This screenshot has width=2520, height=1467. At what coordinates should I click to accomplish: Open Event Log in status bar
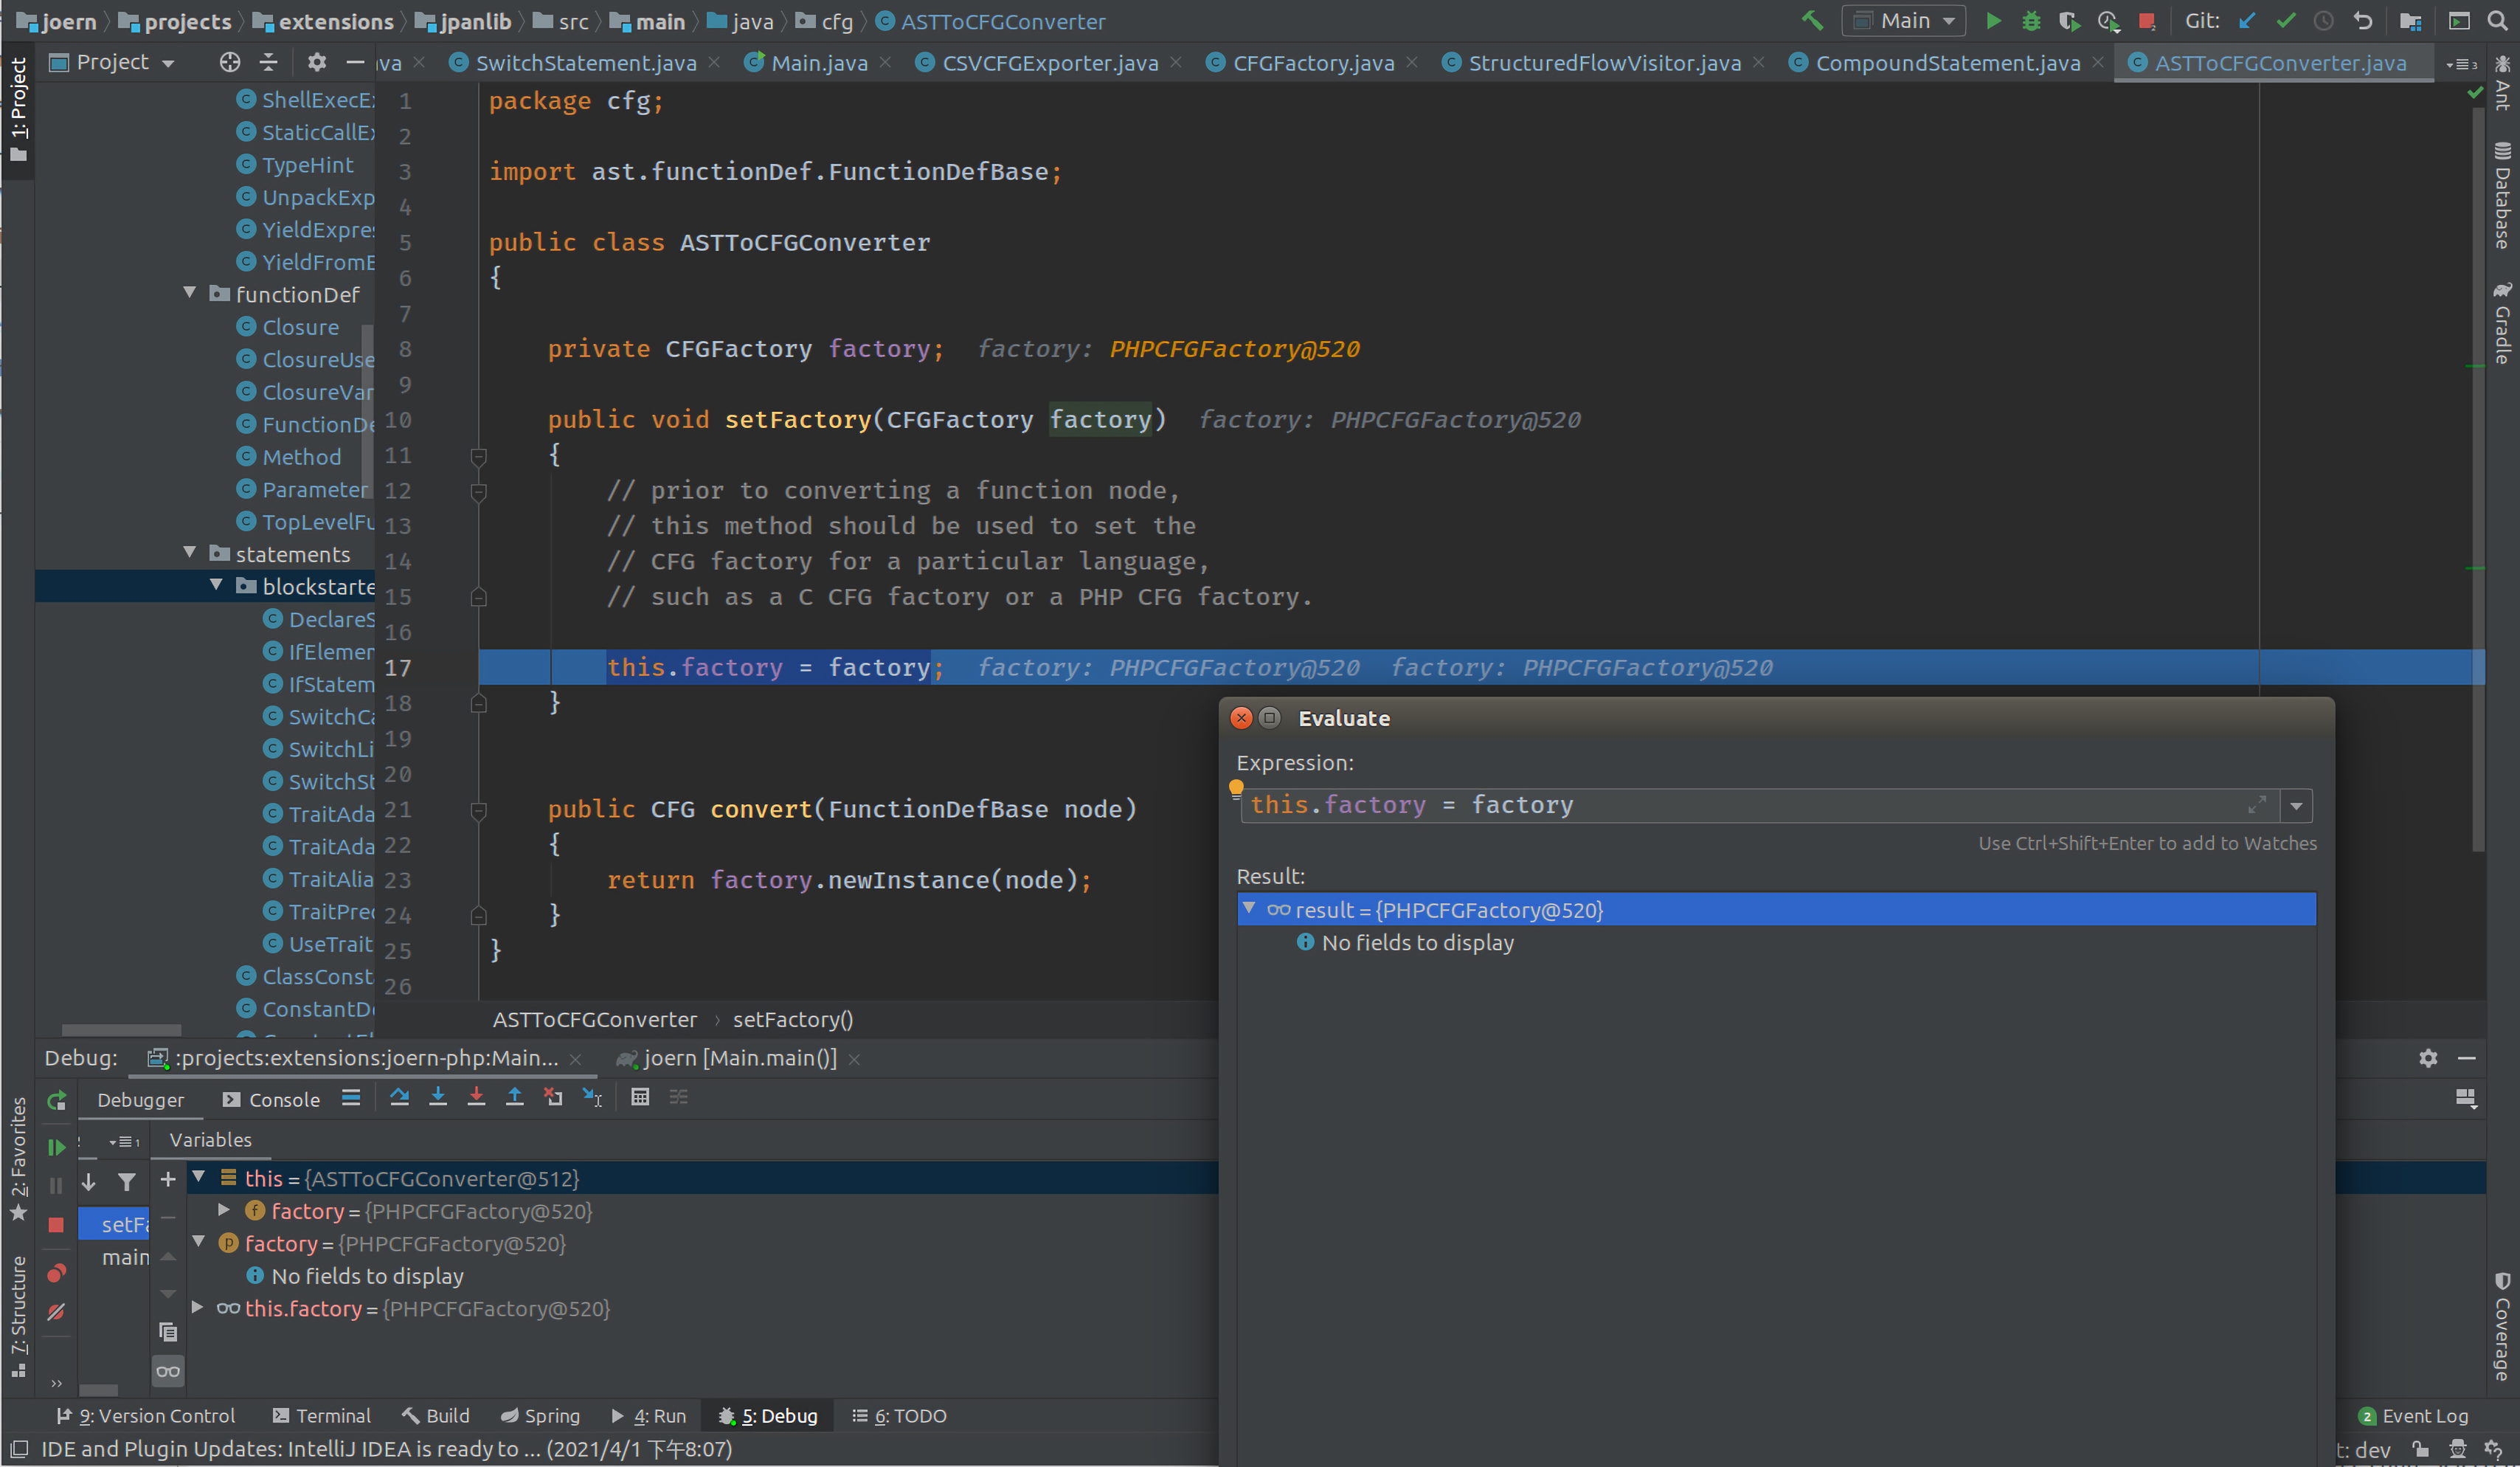click(x=2412, y=1416)
